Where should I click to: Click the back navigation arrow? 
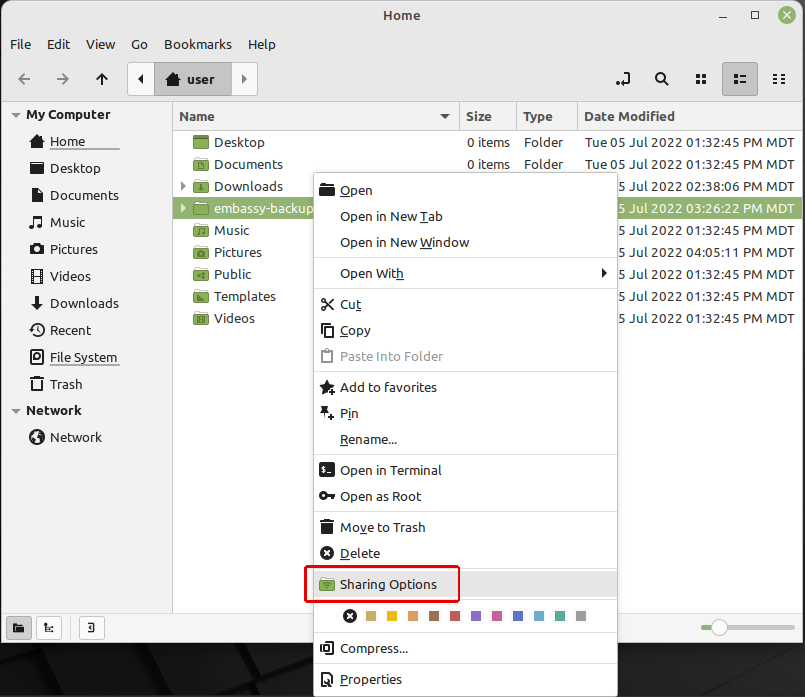[25, 79]
